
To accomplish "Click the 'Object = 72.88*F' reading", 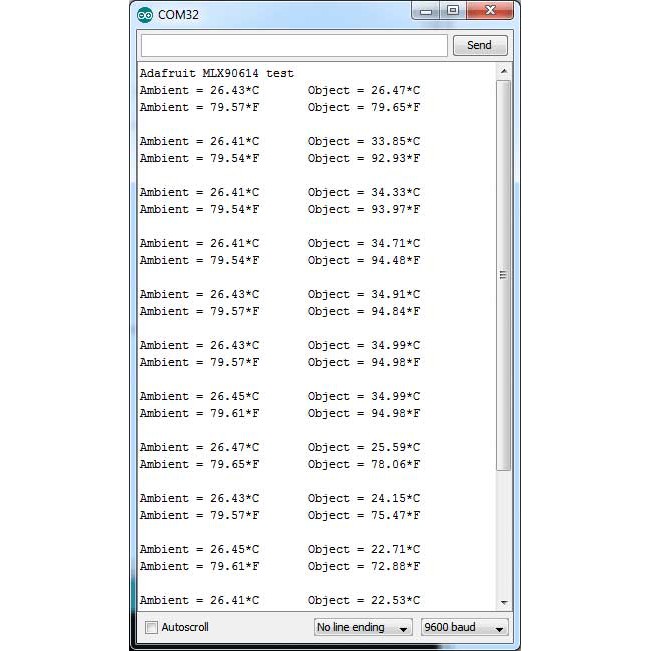I will pyautogui.click(x=364, y=567).
